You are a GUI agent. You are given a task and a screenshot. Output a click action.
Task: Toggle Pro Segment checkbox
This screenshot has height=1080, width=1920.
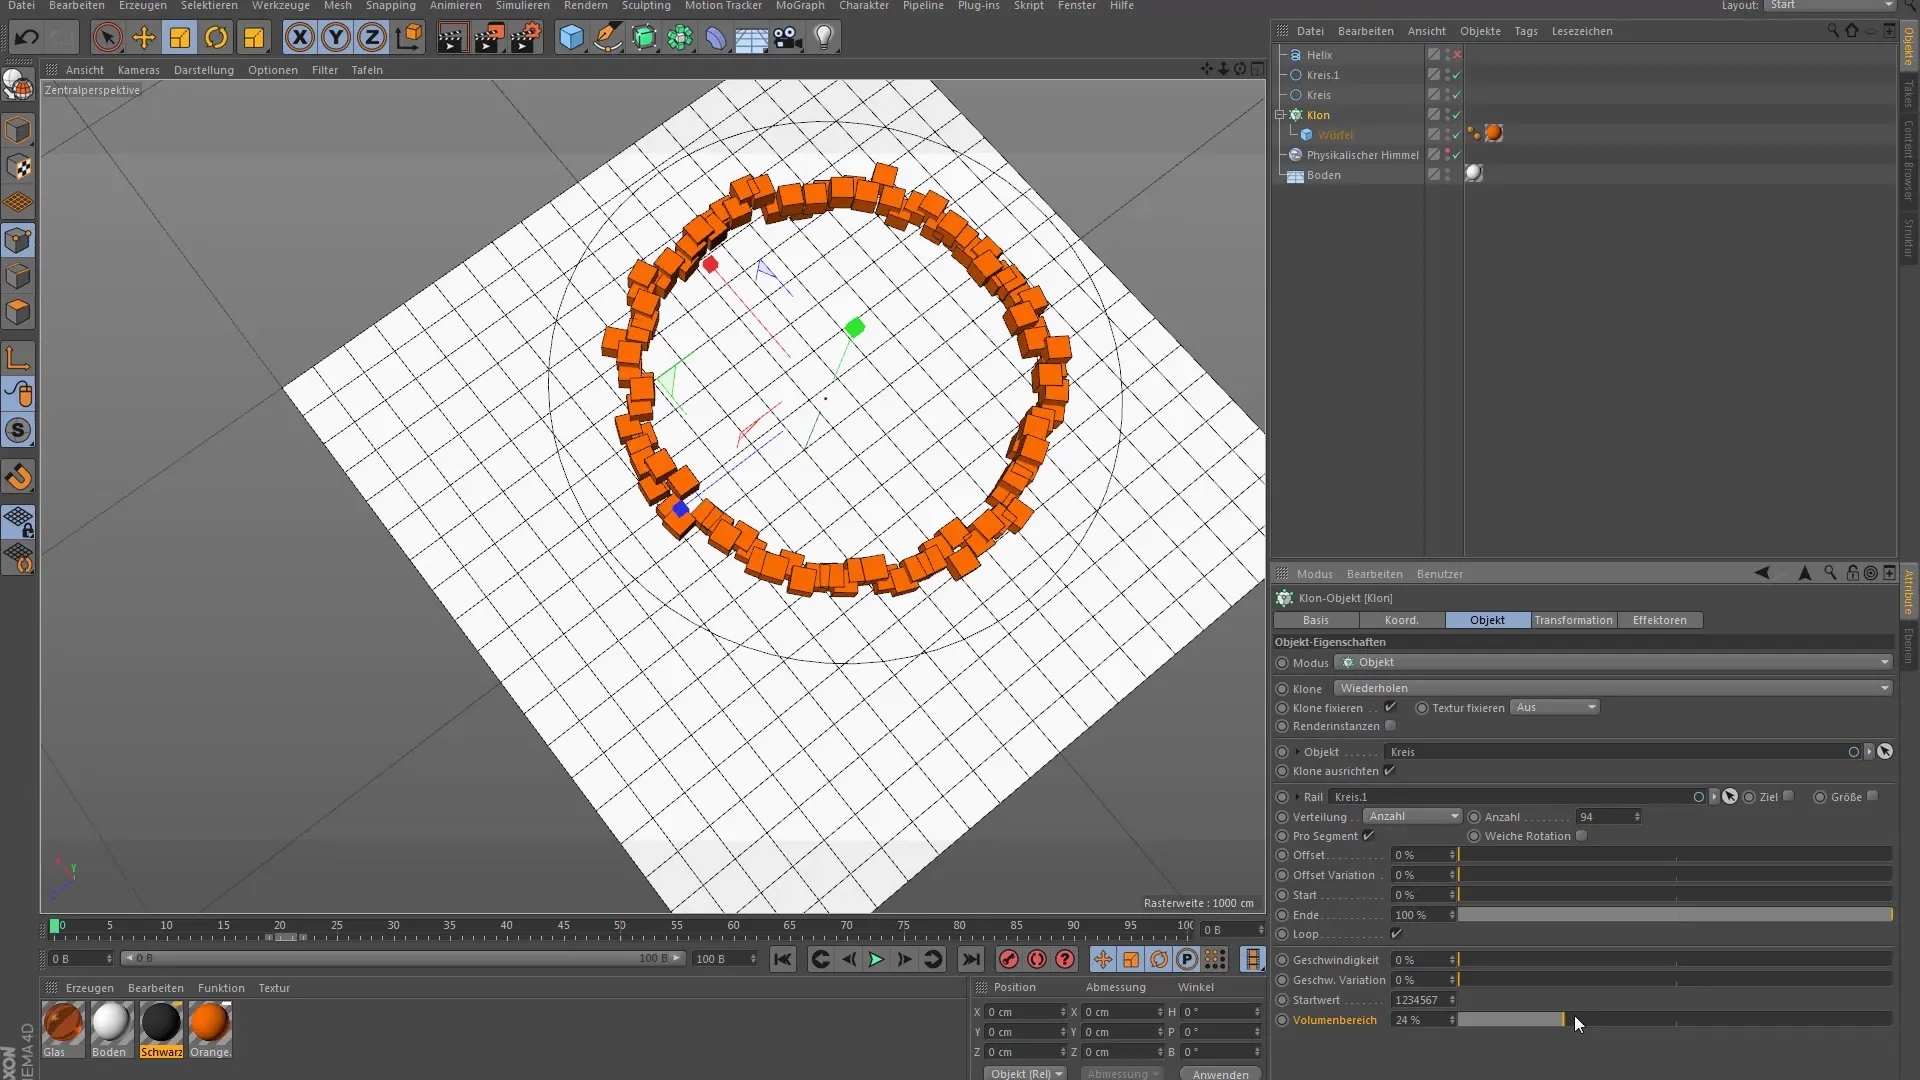(1368, 836)
